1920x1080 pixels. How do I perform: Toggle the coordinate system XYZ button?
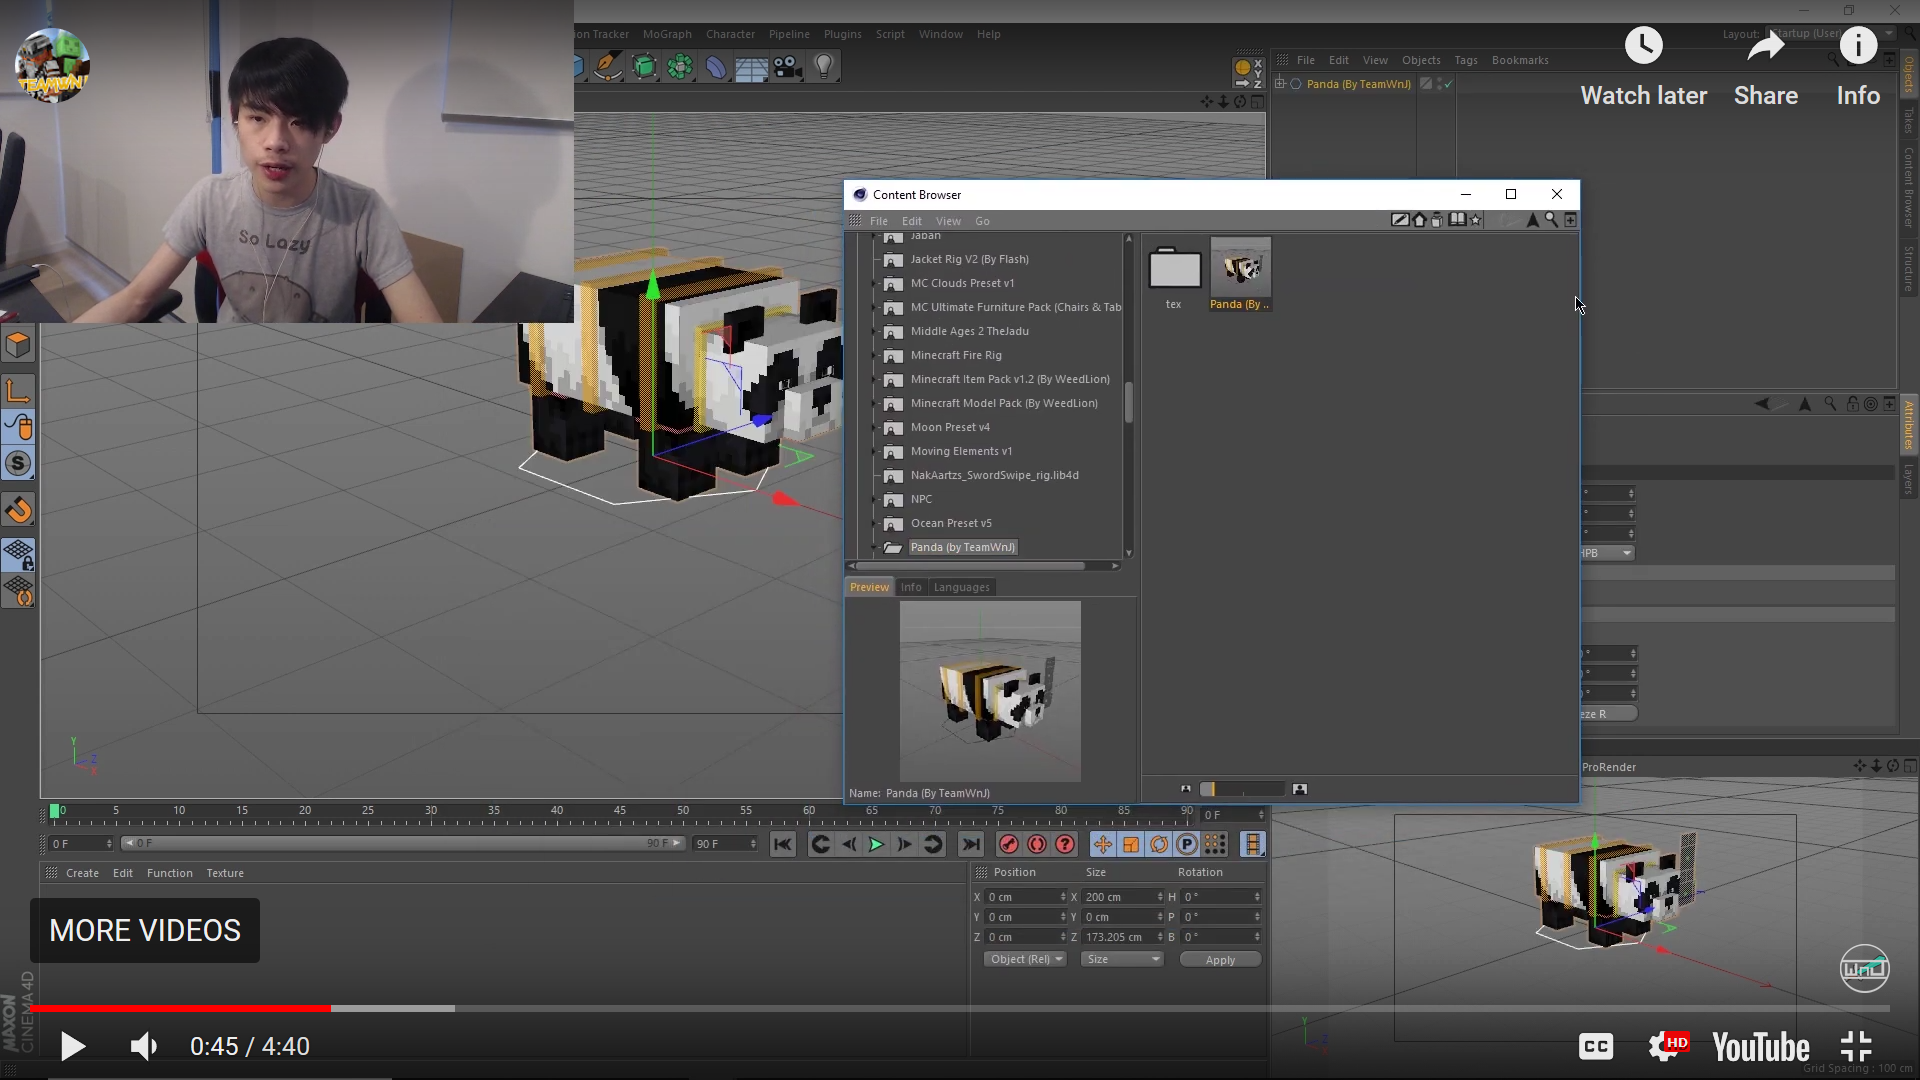(x=1249, y=72)
